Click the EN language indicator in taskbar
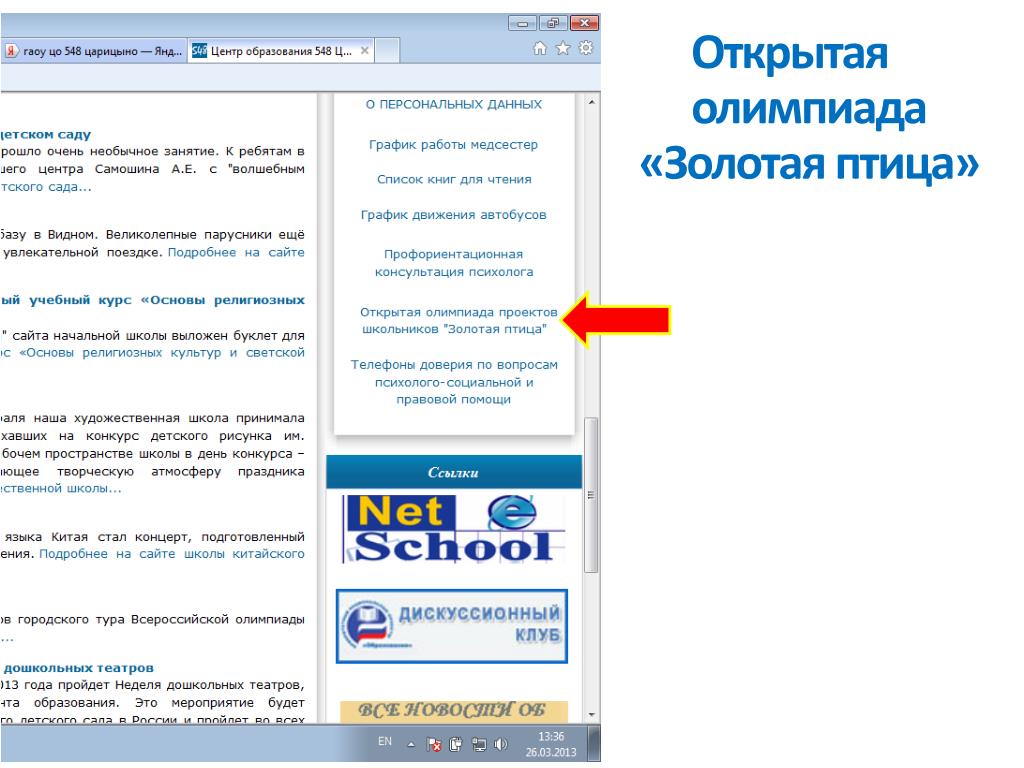Viewport: 1024px width, 768px height. click(385, 742)
